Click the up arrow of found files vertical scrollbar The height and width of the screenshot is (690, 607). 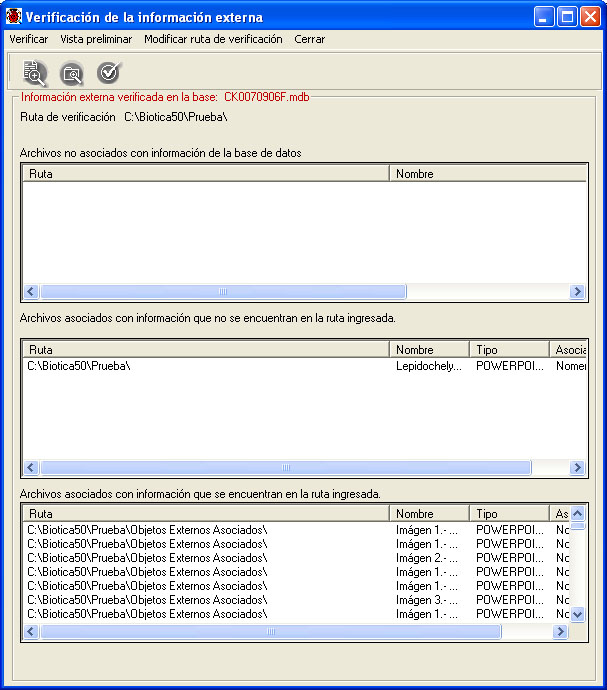(578, 513)
